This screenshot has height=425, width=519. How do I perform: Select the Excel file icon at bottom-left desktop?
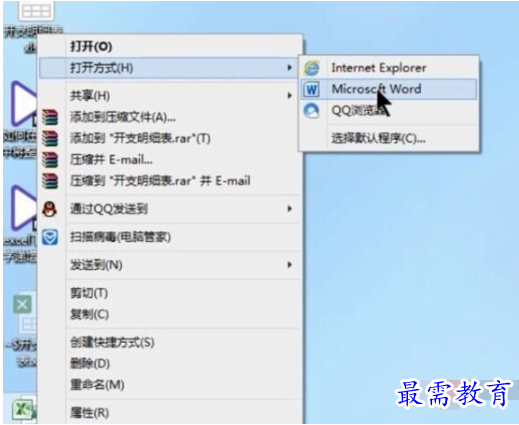pyautogui.click(x=23, y=409)
